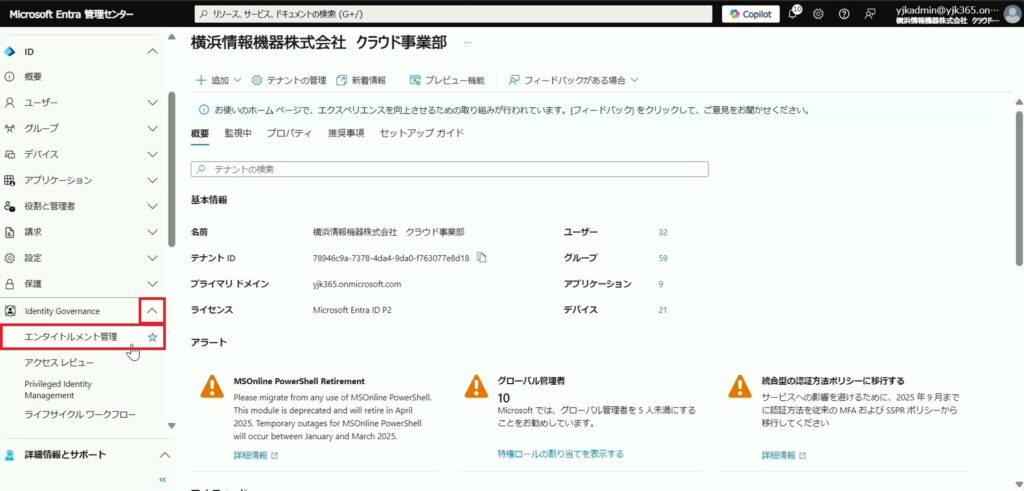Collapse the sidebar with double chevron
Image resolution: width=1024 pixels, height=491 pixels.
(x=163, y=480)
